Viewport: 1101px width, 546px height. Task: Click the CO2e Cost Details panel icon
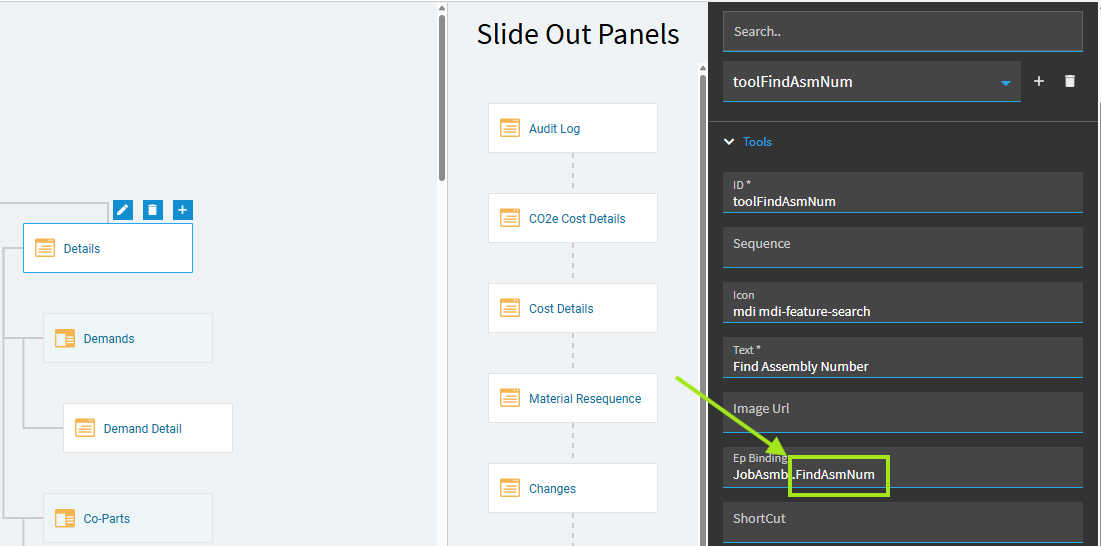coord(510,218)
